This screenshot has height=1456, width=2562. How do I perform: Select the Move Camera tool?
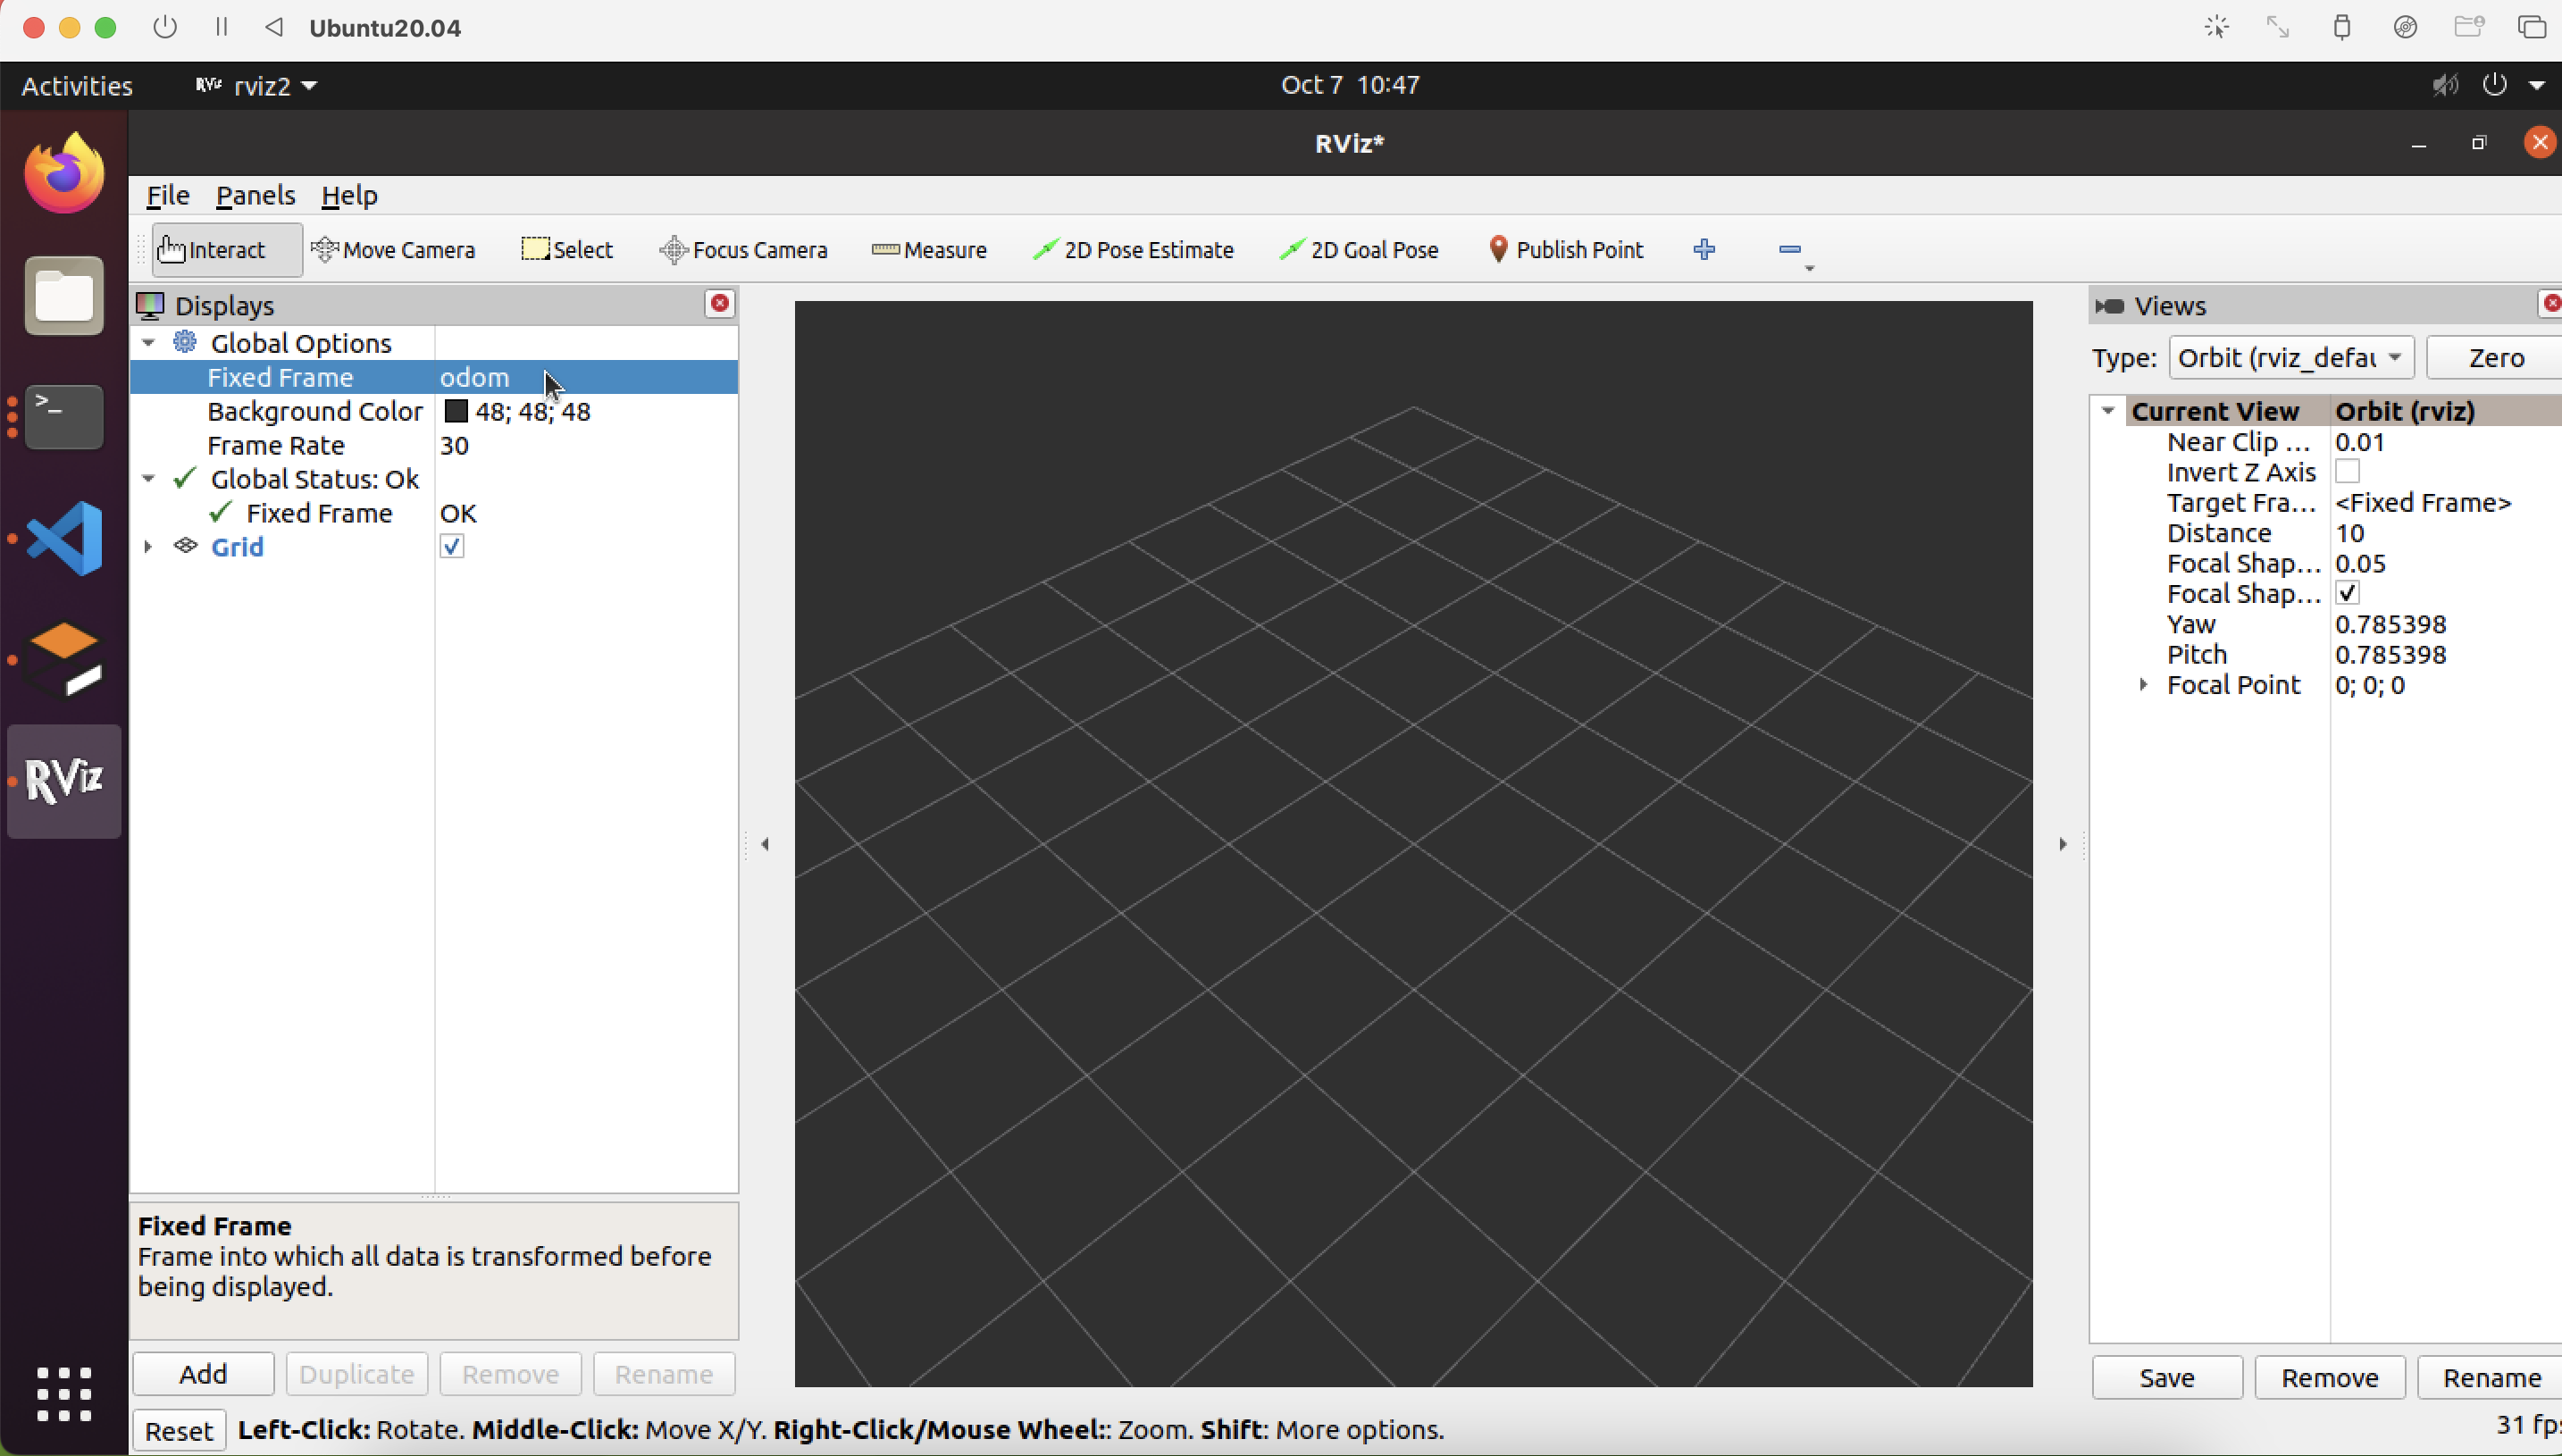(394, 248)
